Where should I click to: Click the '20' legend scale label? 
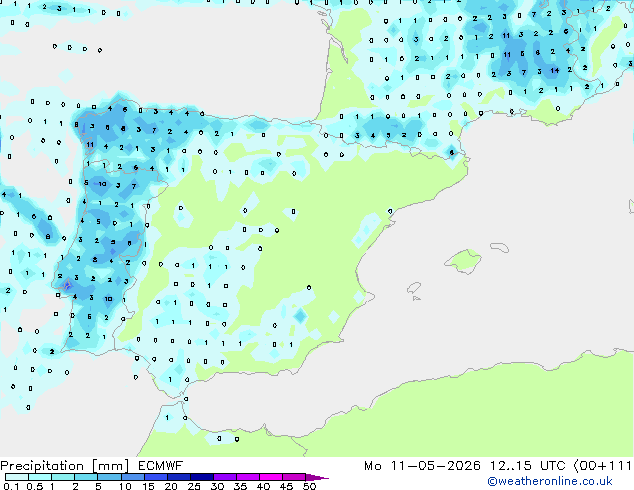[x=171, y=486]
